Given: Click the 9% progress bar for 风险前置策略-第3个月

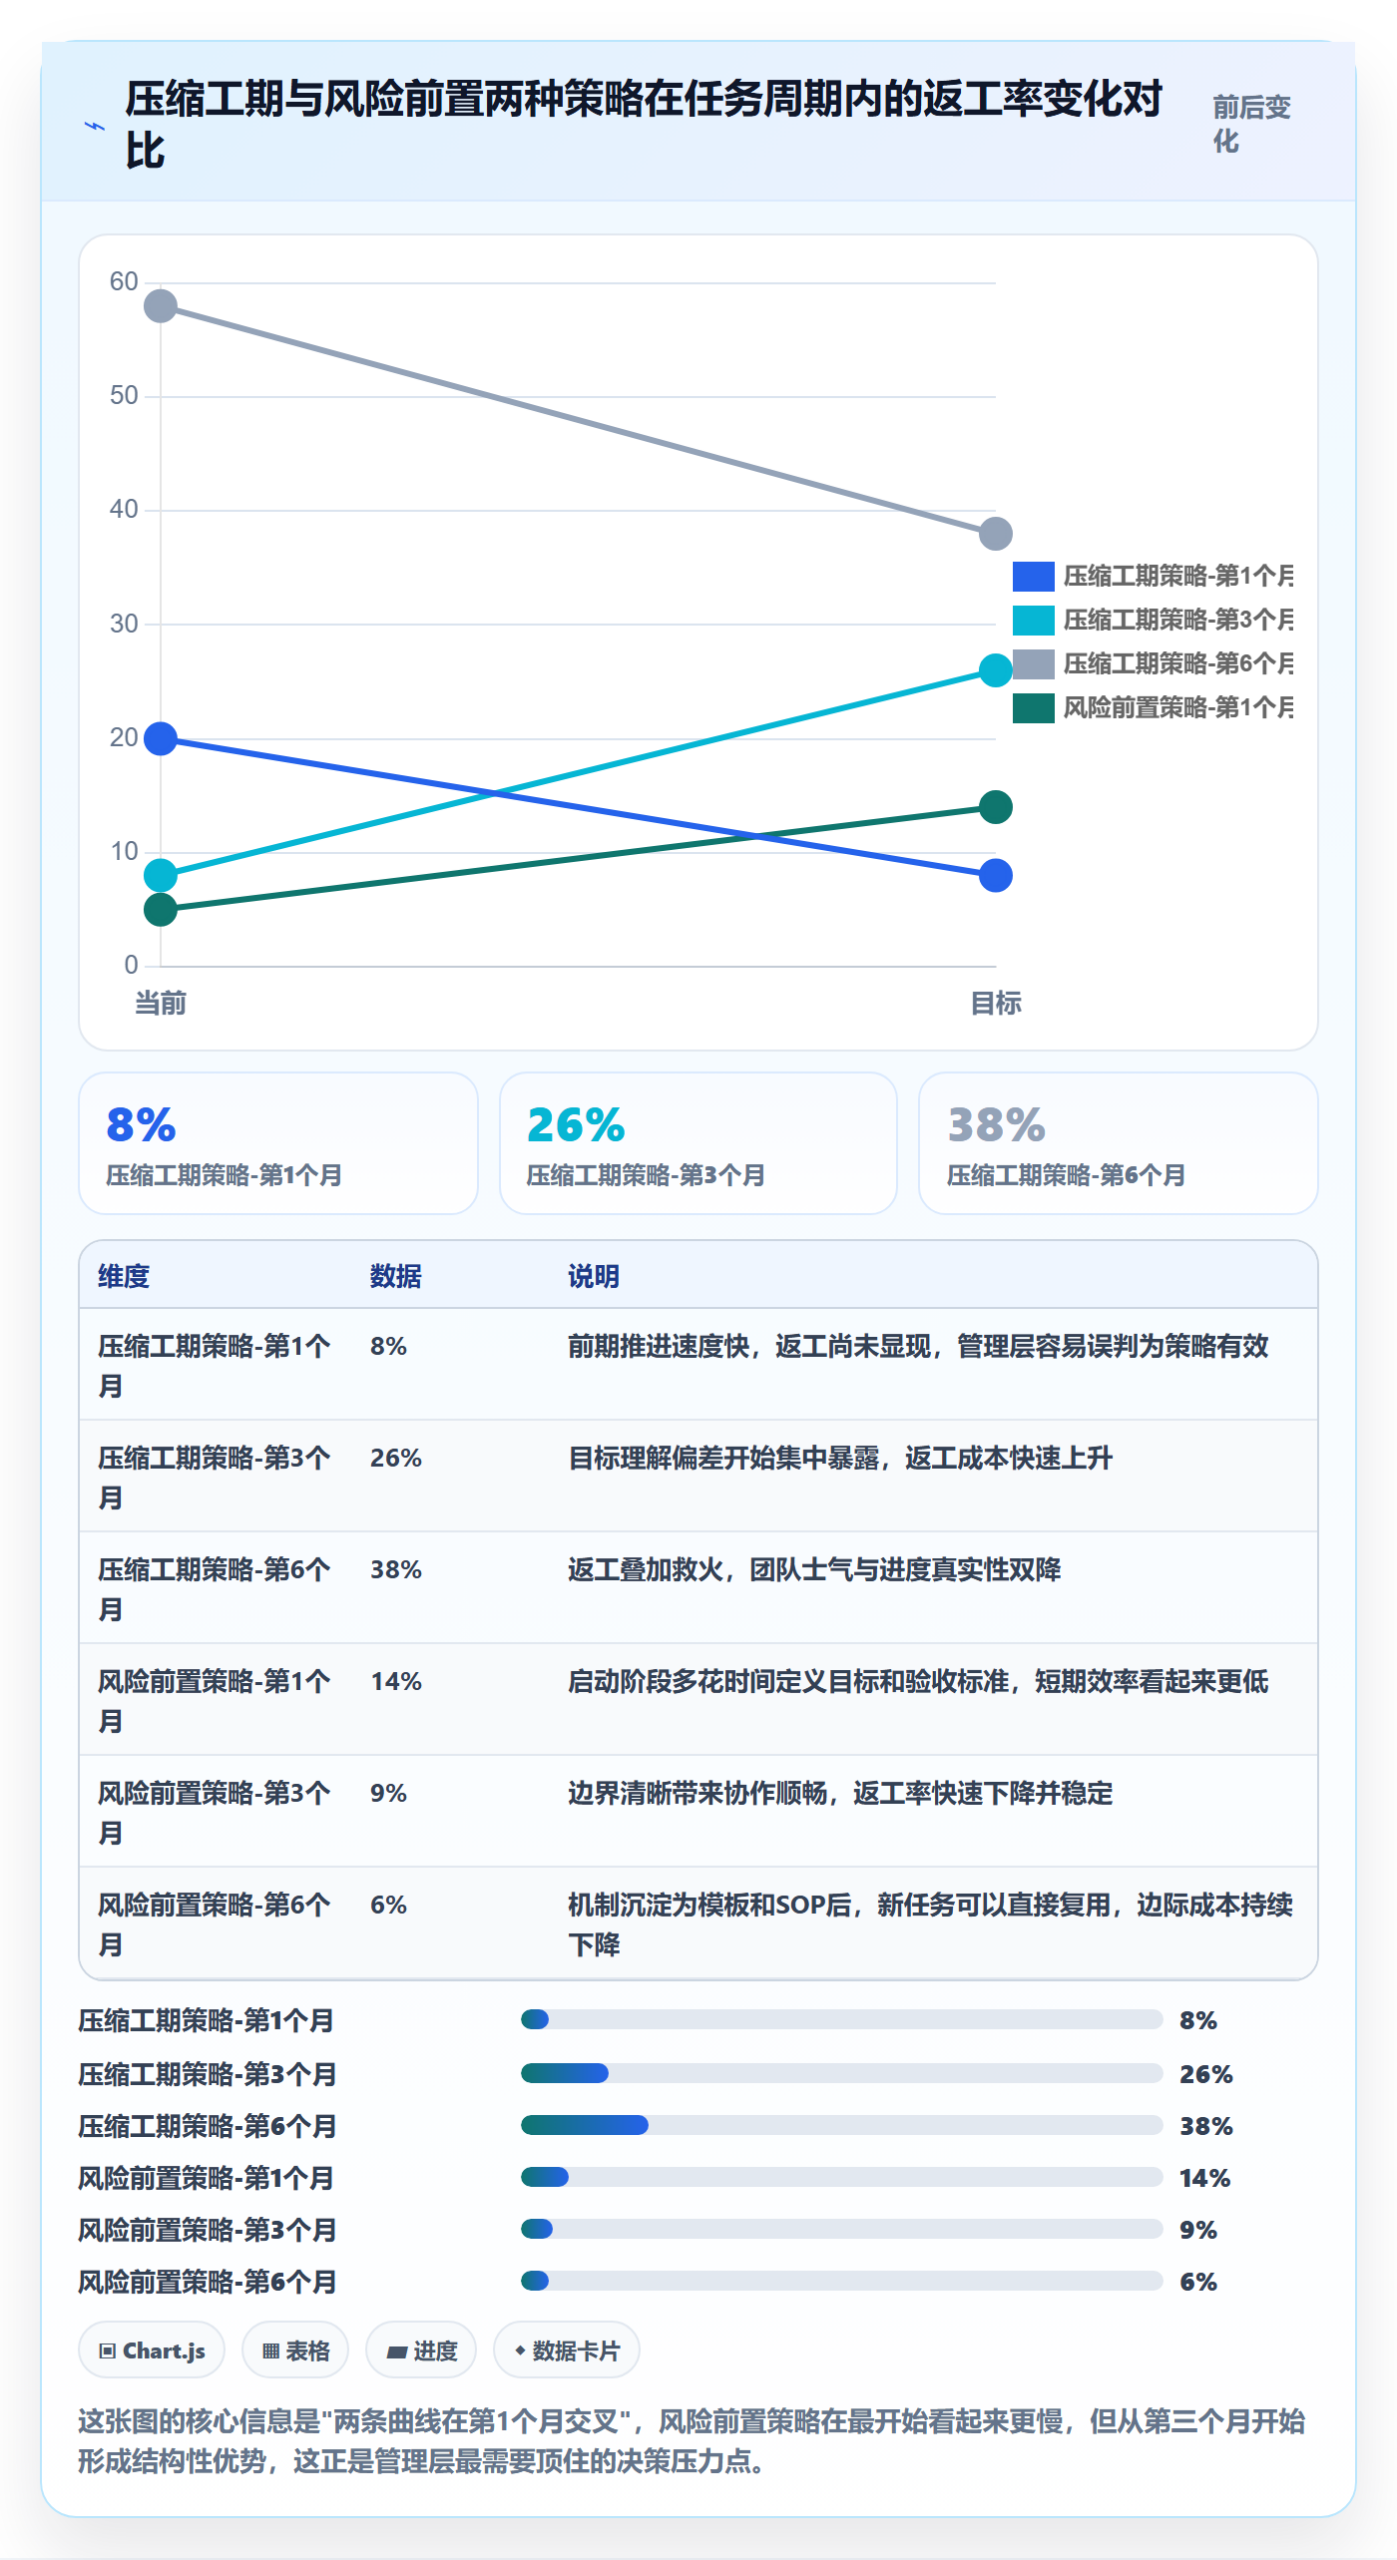Looking at the screenshot, I should [841, 2229].
